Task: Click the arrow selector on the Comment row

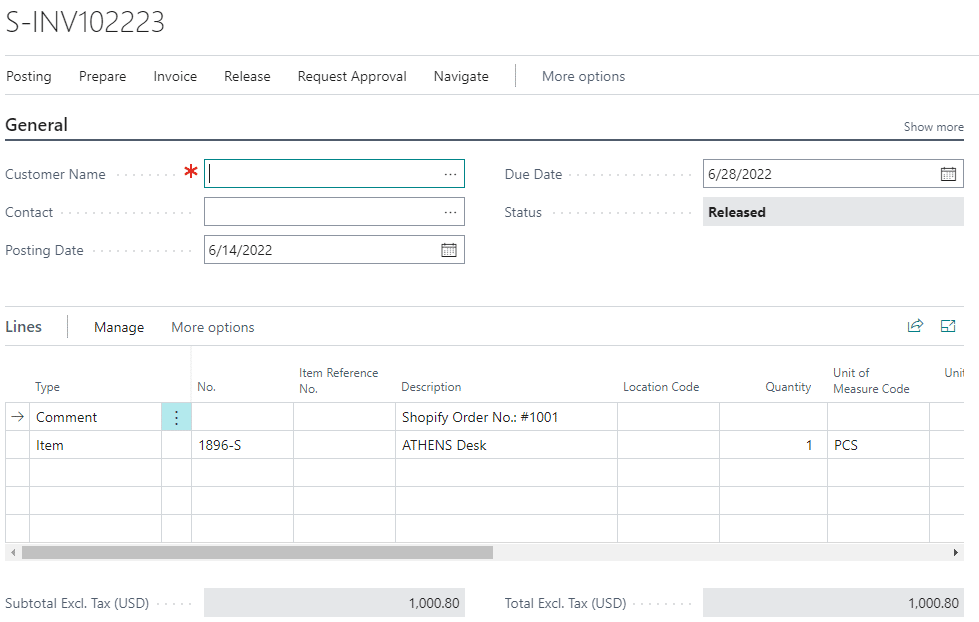Action: click(17, 417)
